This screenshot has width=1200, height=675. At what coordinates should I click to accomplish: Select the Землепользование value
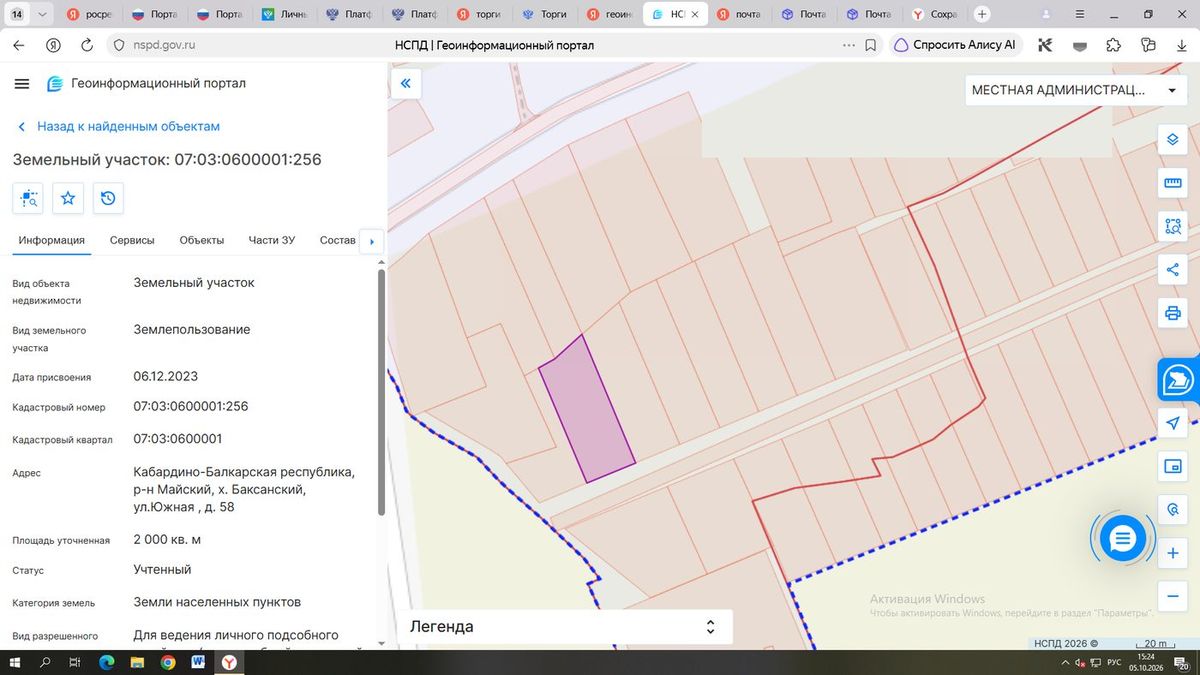pos(192,329)
